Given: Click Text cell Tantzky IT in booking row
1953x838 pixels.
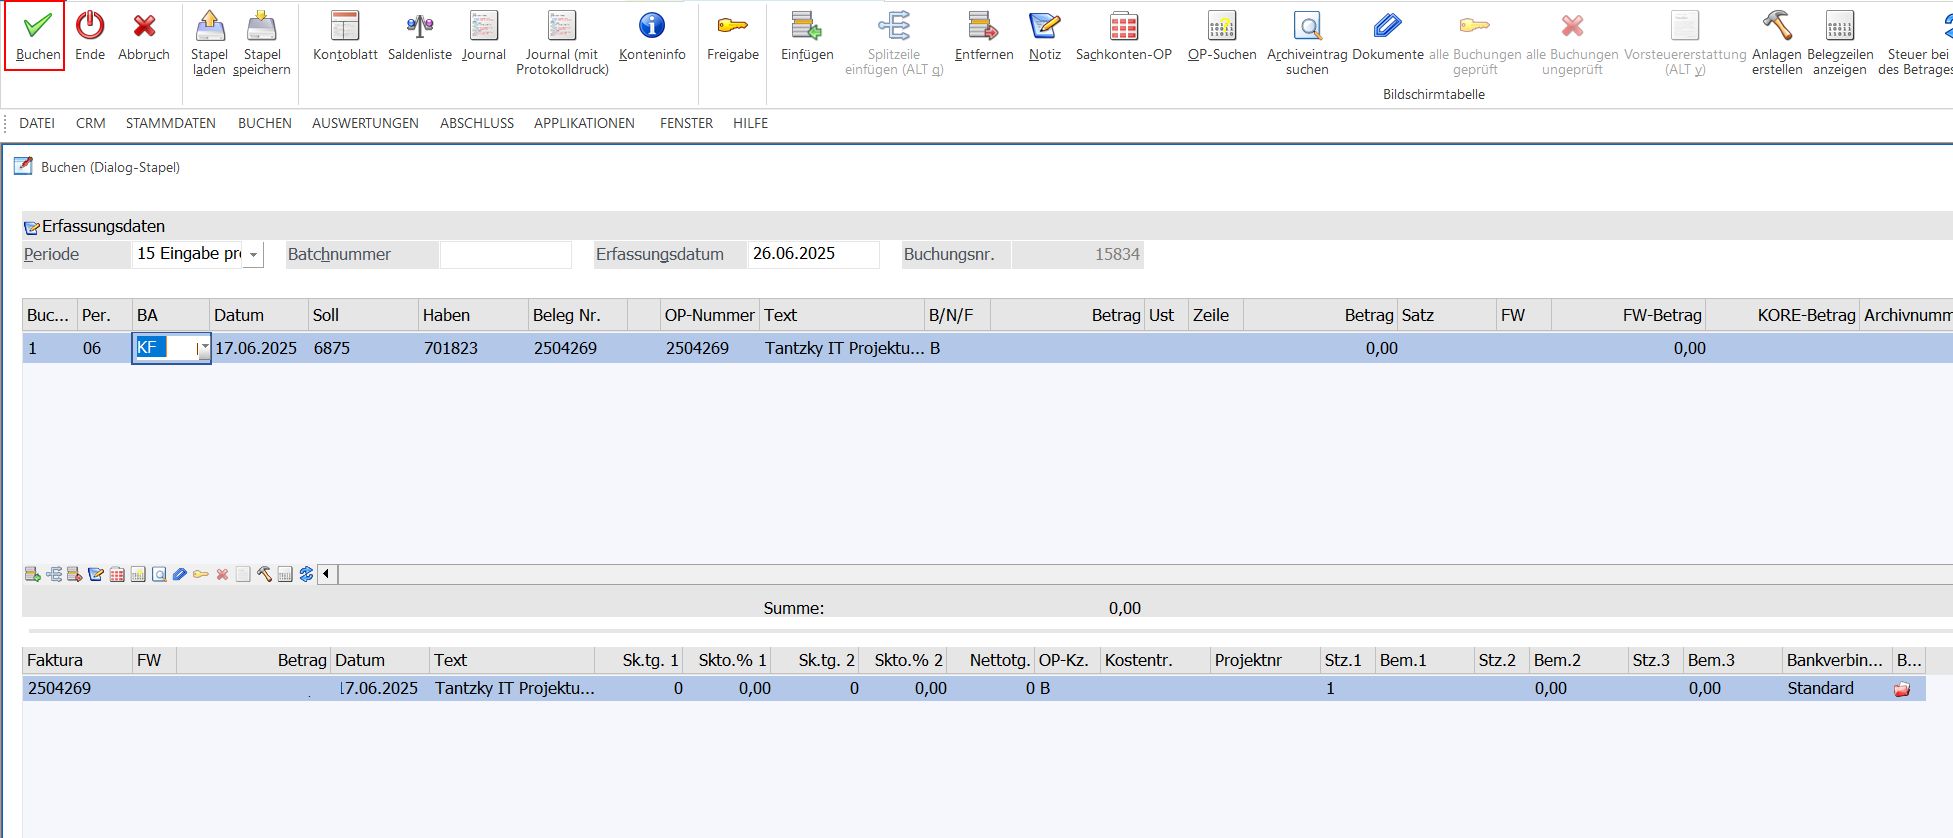Looking at the screenshot, I should (842, 348).
